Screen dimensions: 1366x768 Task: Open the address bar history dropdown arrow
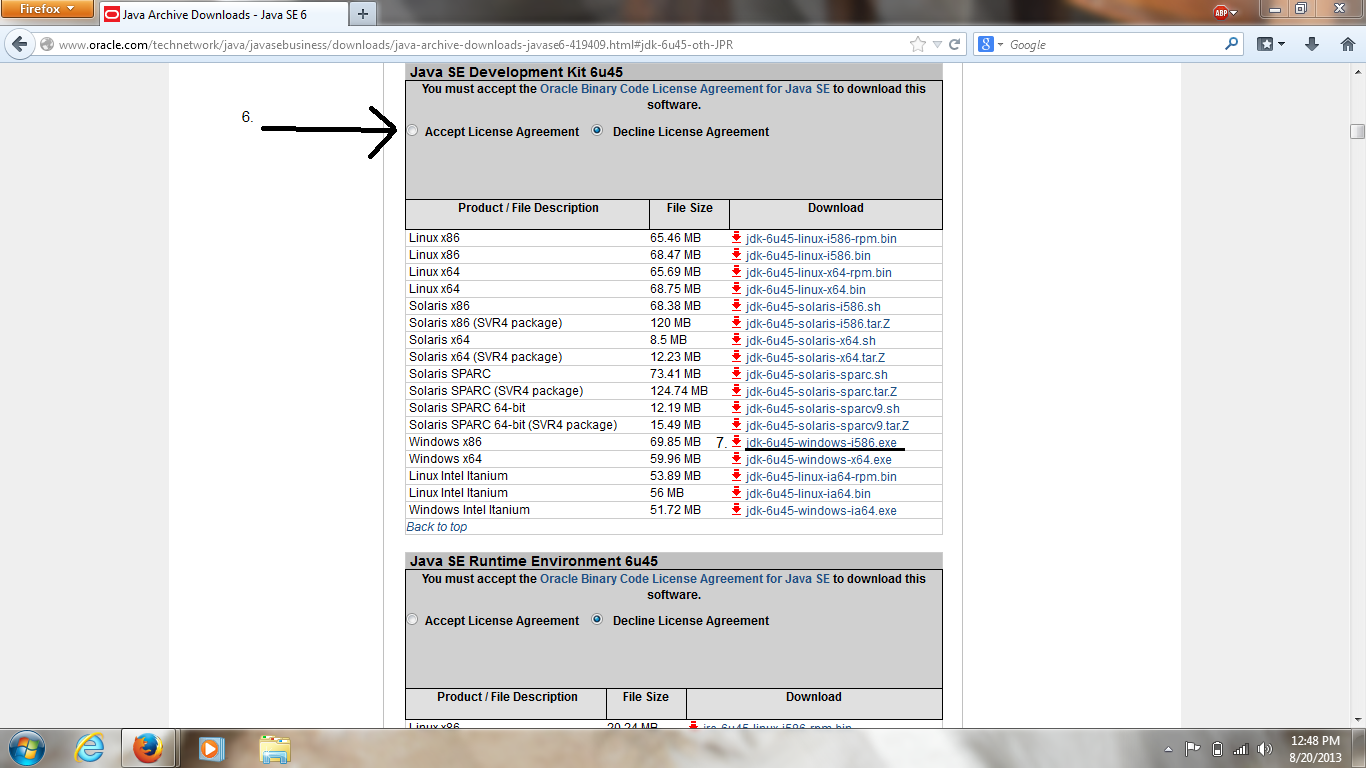[x=937, y=44]
